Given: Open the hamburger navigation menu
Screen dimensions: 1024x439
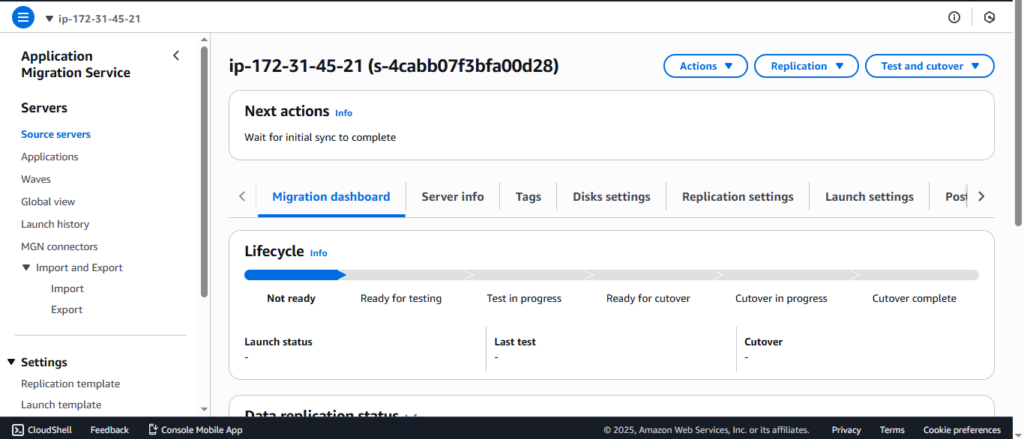Looking at the screenshot, I should pyautogui.click(x=23, y=17).
